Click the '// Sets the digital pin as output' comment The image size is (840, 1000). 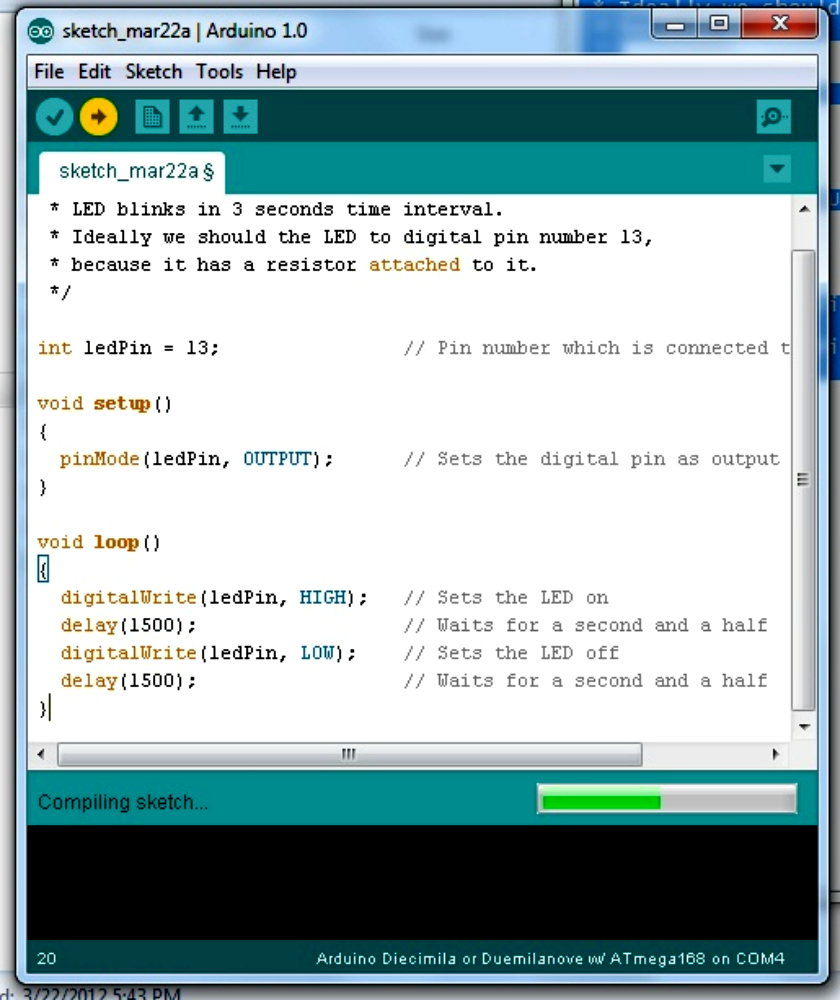[x=592, y=459]
